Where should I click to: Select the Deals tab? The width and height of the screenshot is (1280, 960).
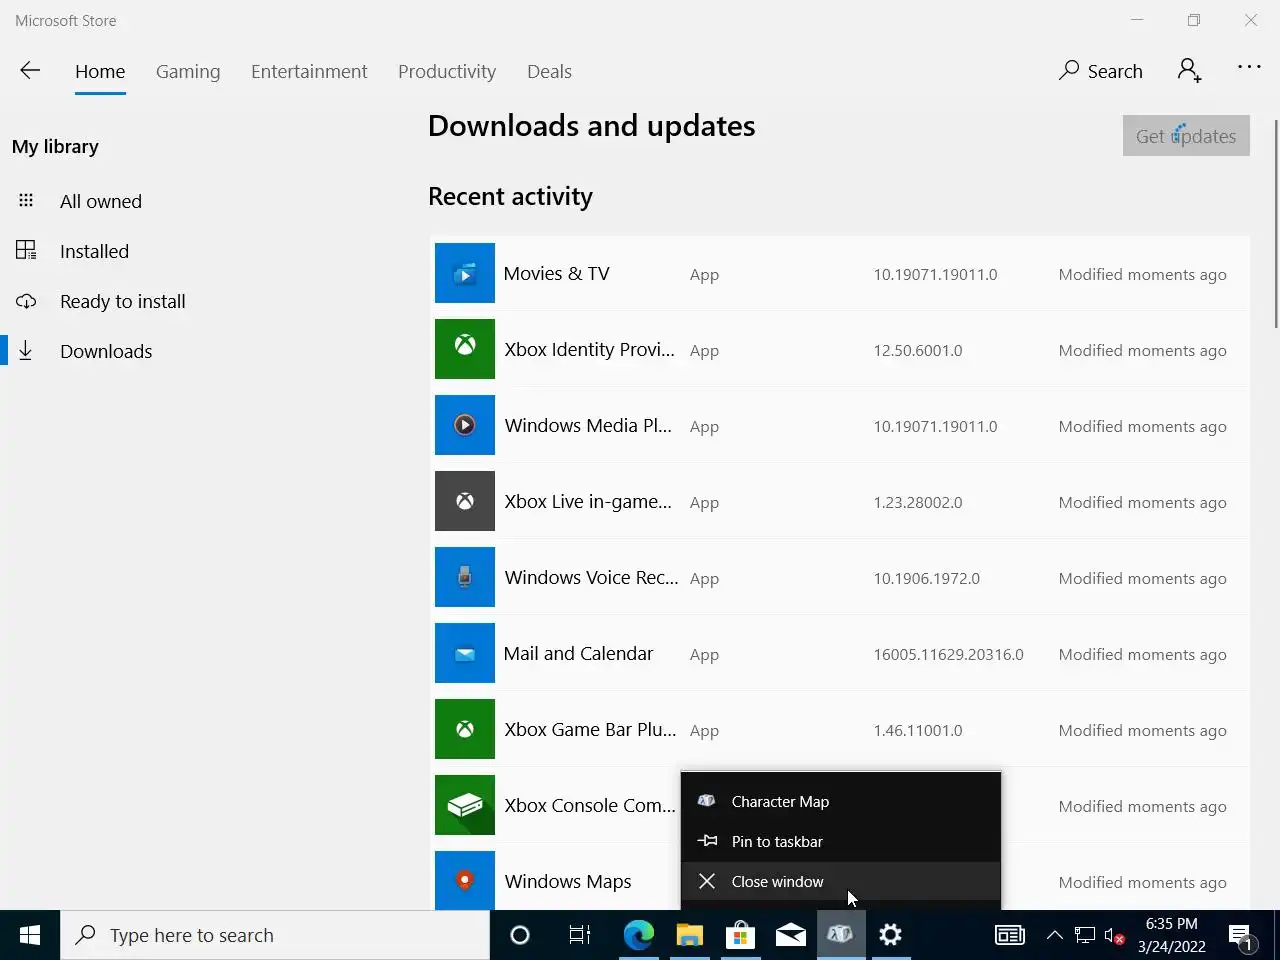coord(549,71)
